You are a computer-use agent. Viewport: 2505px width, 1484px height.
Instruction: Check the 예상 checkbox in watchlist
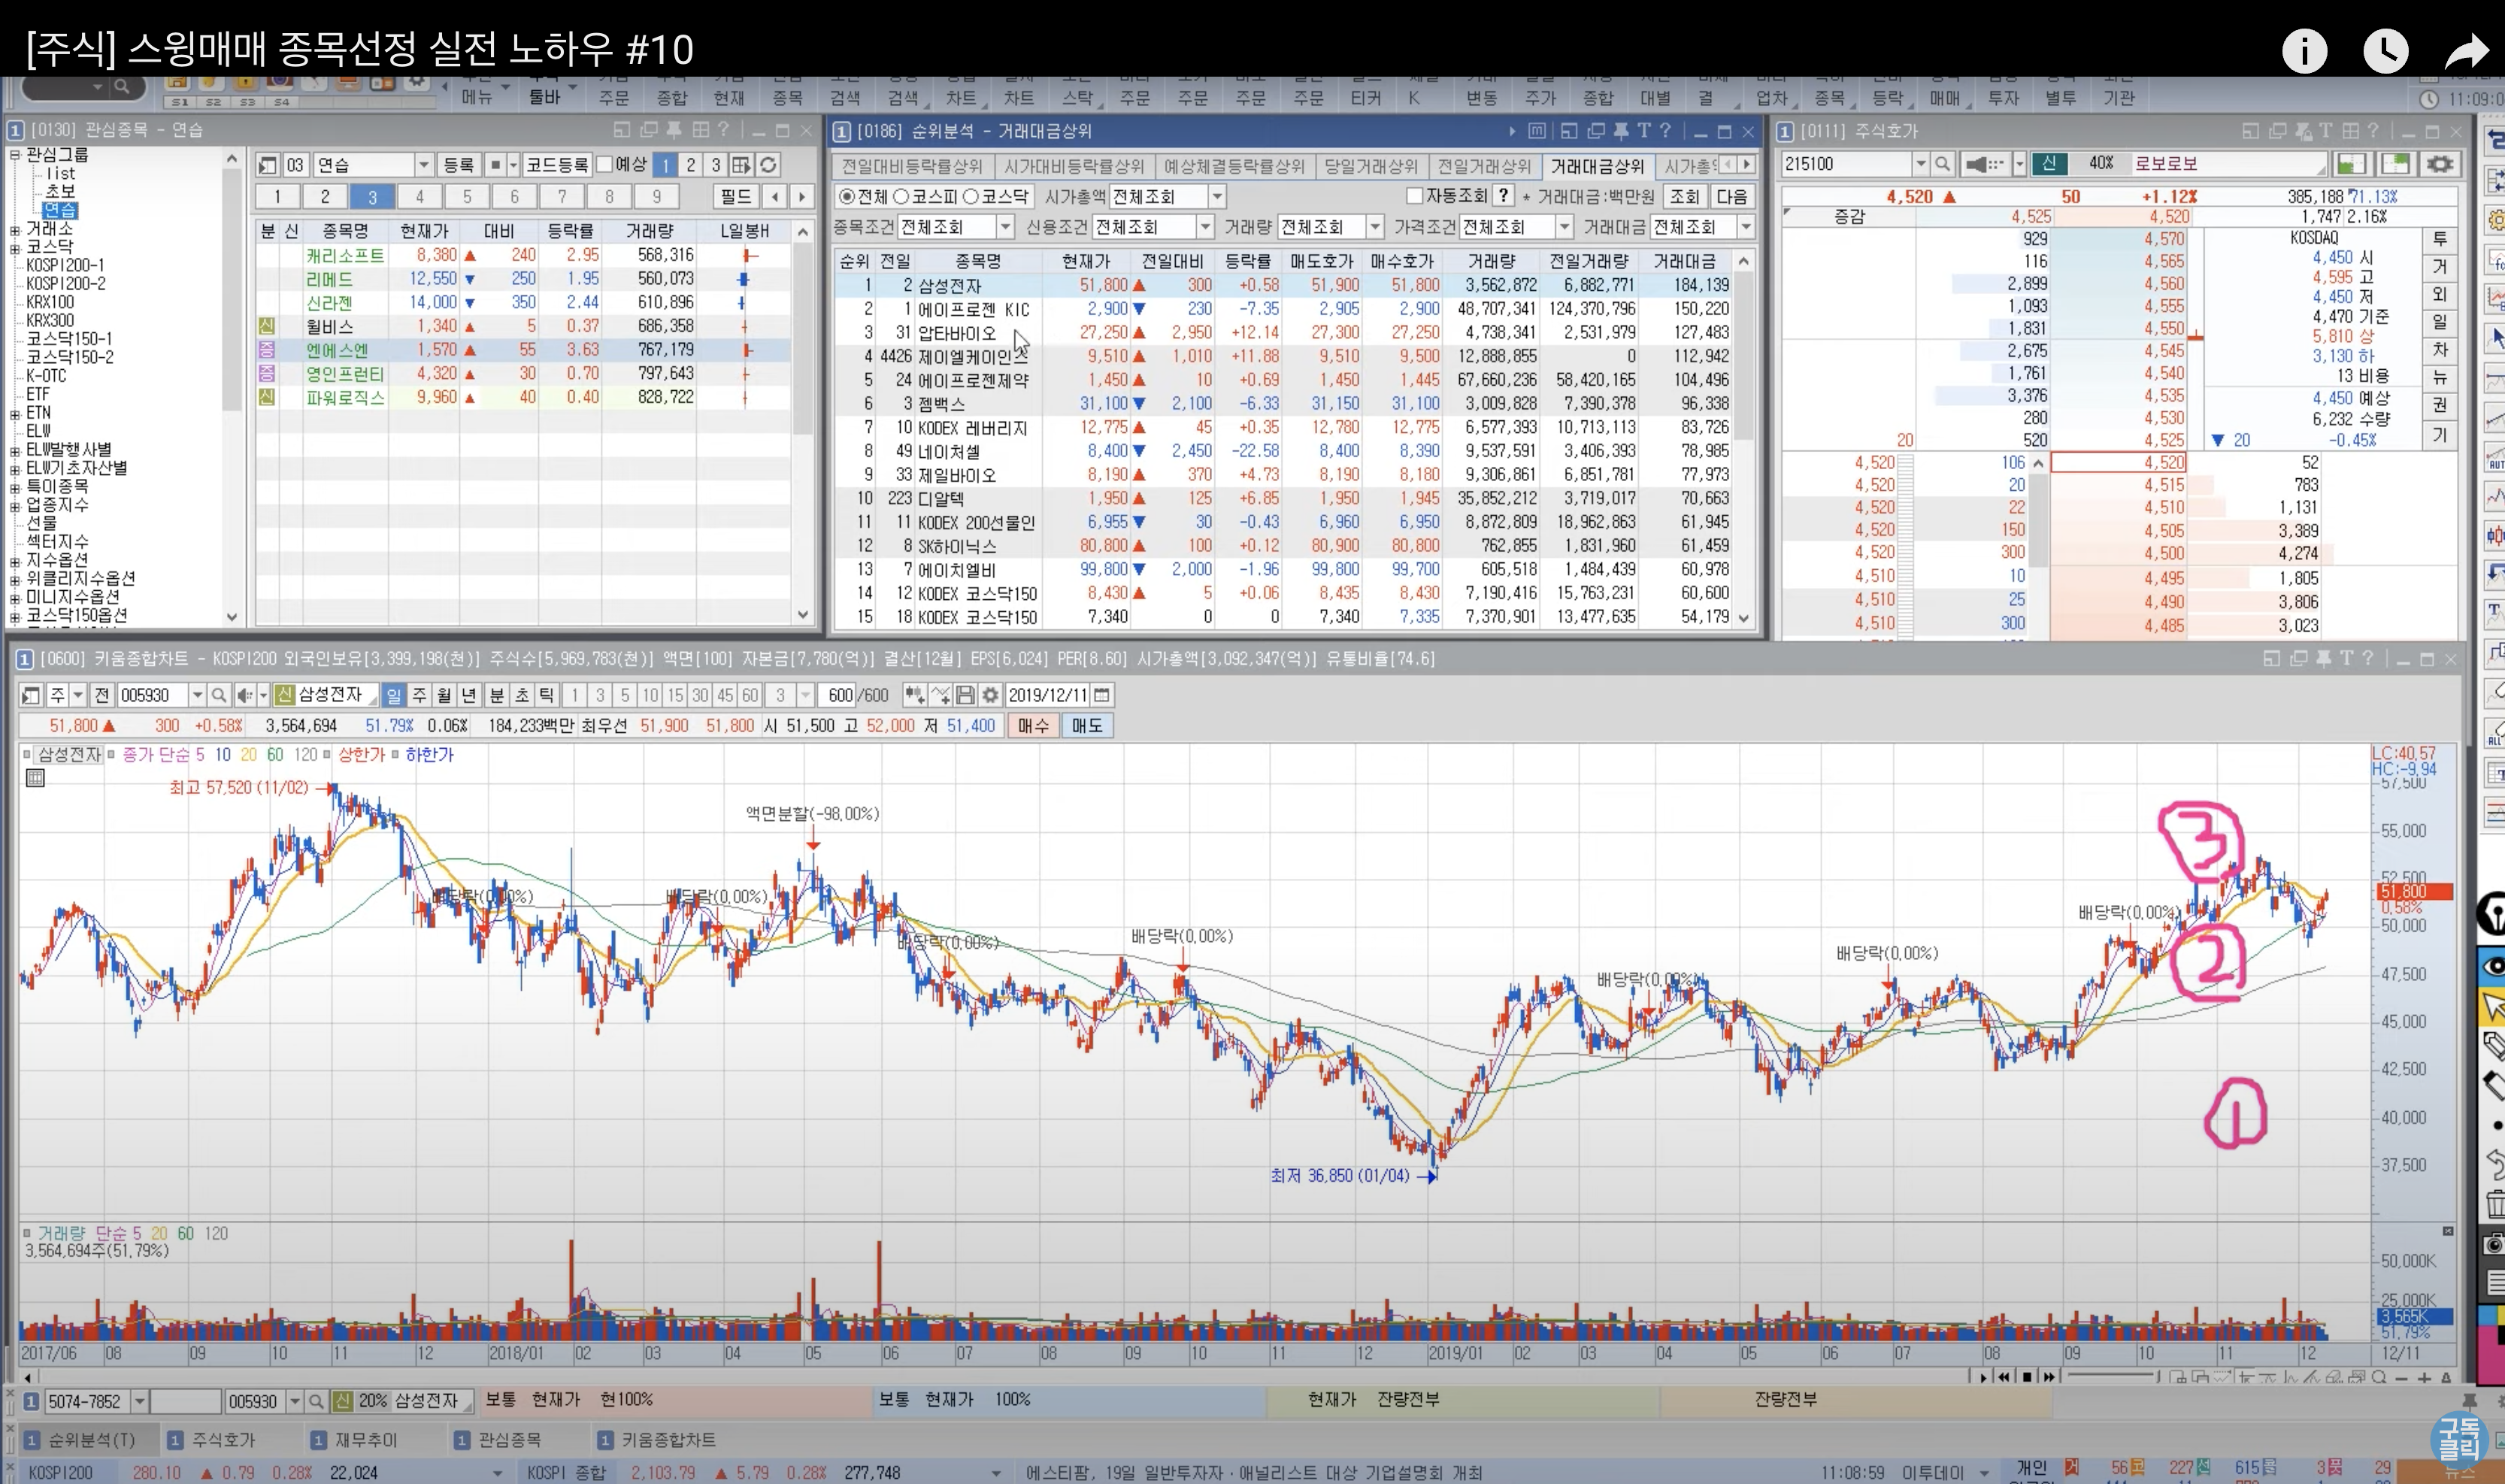(605, 164)
